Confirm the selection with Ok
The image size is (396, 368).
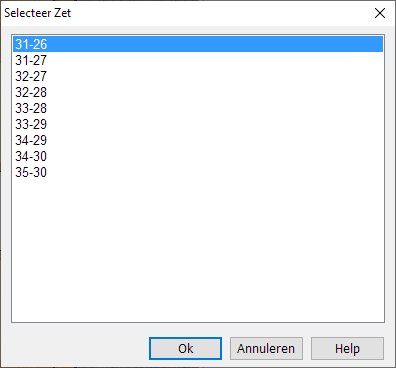click(x=185, y=349)
